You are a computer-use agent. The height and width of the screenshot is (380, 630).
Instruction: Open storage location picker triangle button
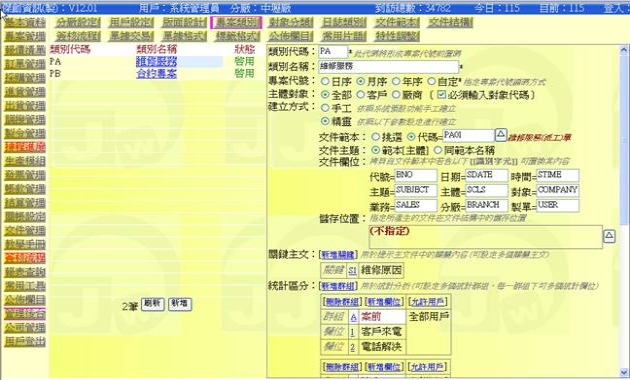pyautogui.click(x=609, y=236)
